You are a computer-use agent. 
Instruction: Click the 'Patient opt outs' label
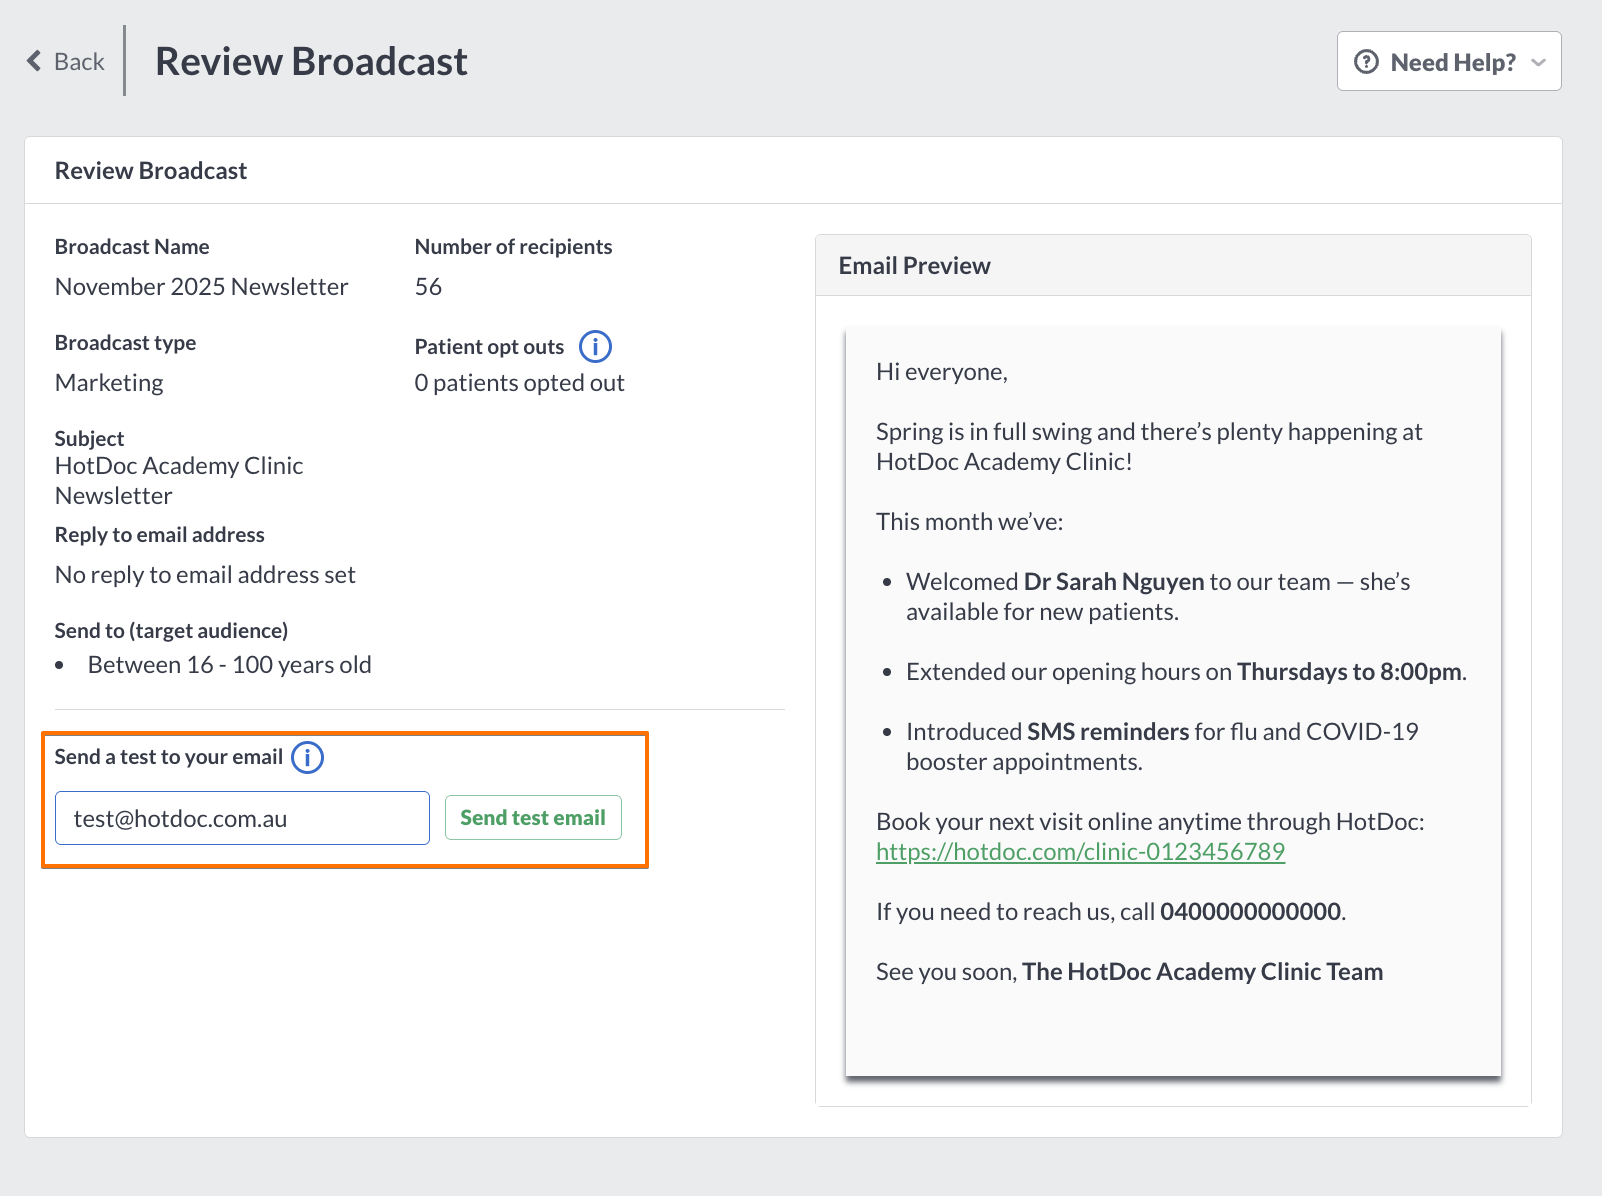[489, 347]
